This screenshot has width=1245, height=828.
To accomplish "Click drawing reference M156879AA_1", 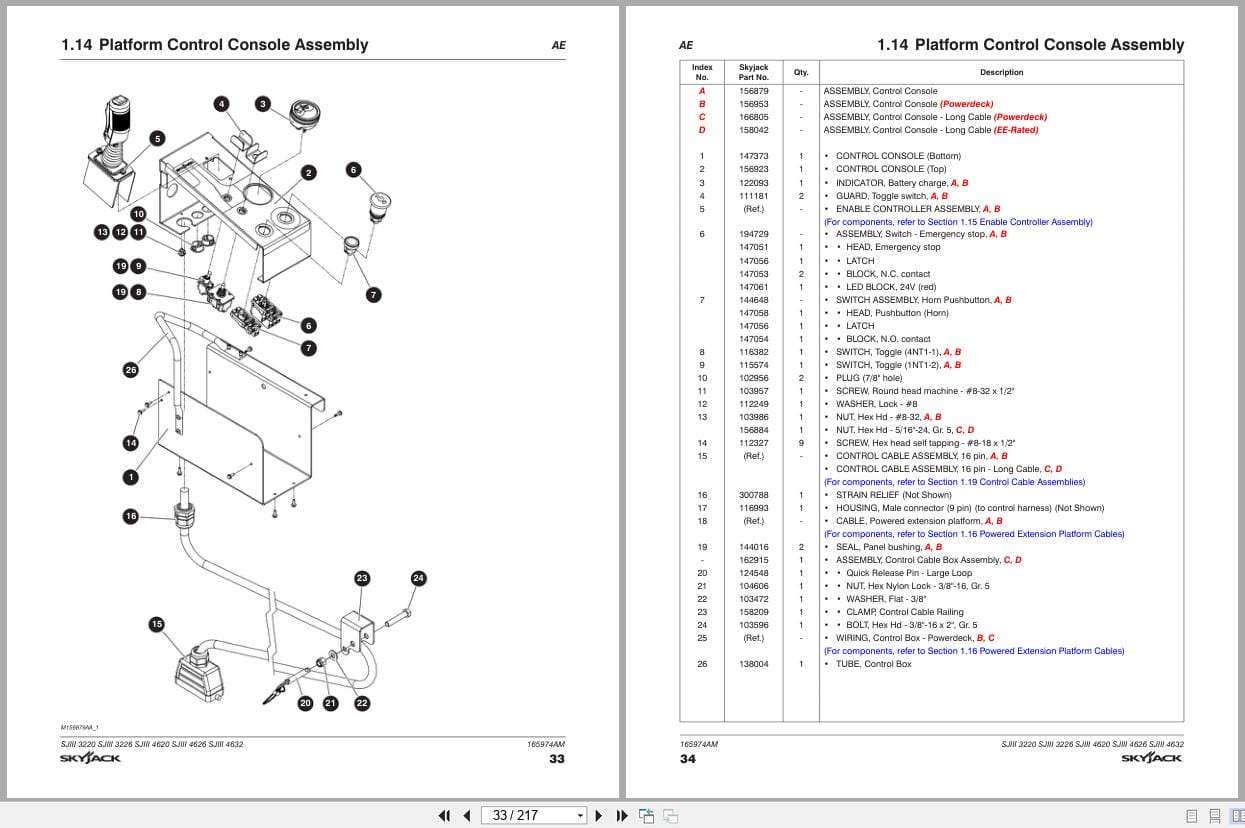I will [80, 728].
